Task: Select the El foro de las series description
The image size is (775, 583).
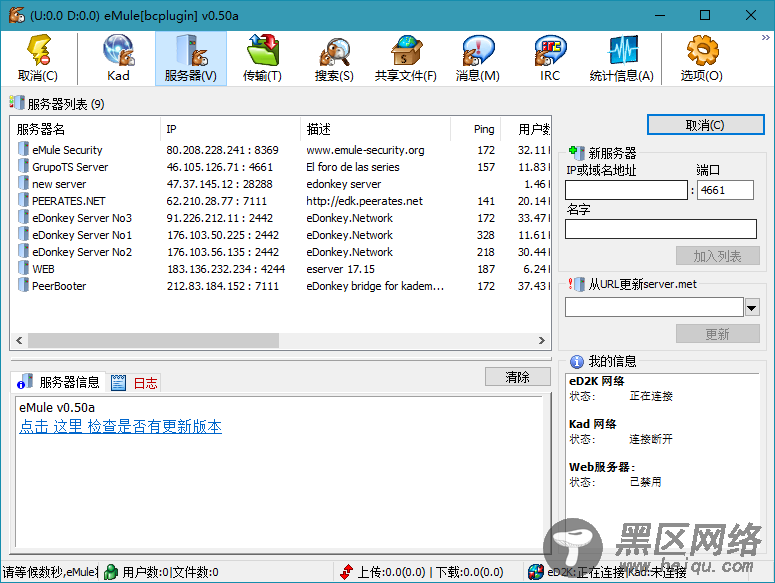Action: (352, 167)
